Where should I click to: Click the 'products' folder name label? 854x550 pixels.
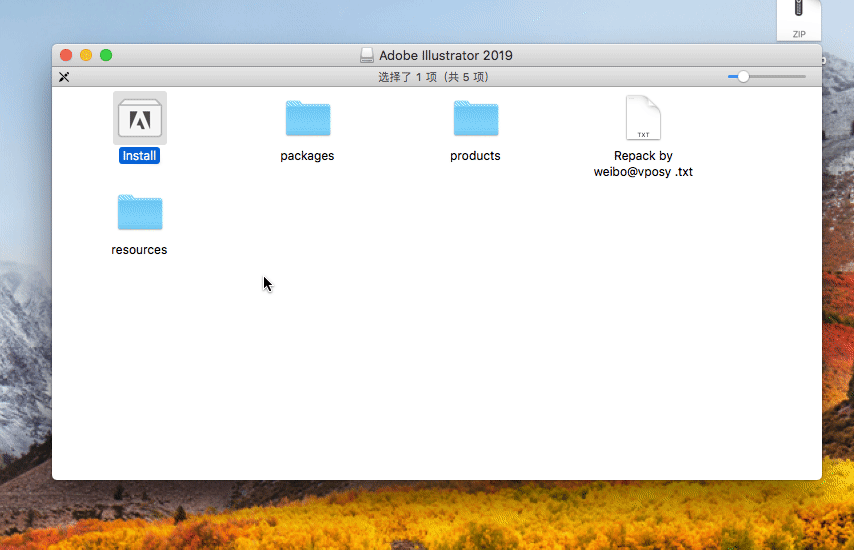tap(475, 156)
